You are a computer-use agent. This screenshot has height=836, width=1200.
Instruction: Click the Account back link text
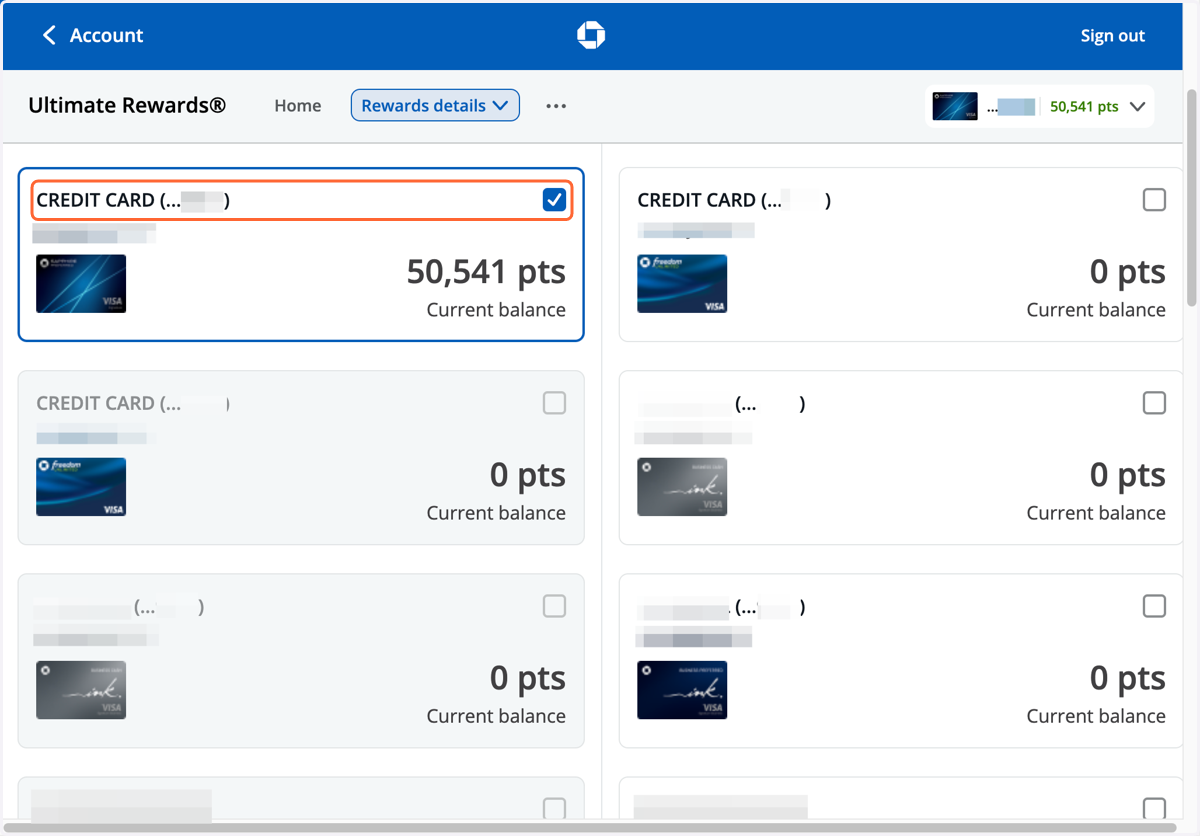pyautogui.click(x=107, y=35)
